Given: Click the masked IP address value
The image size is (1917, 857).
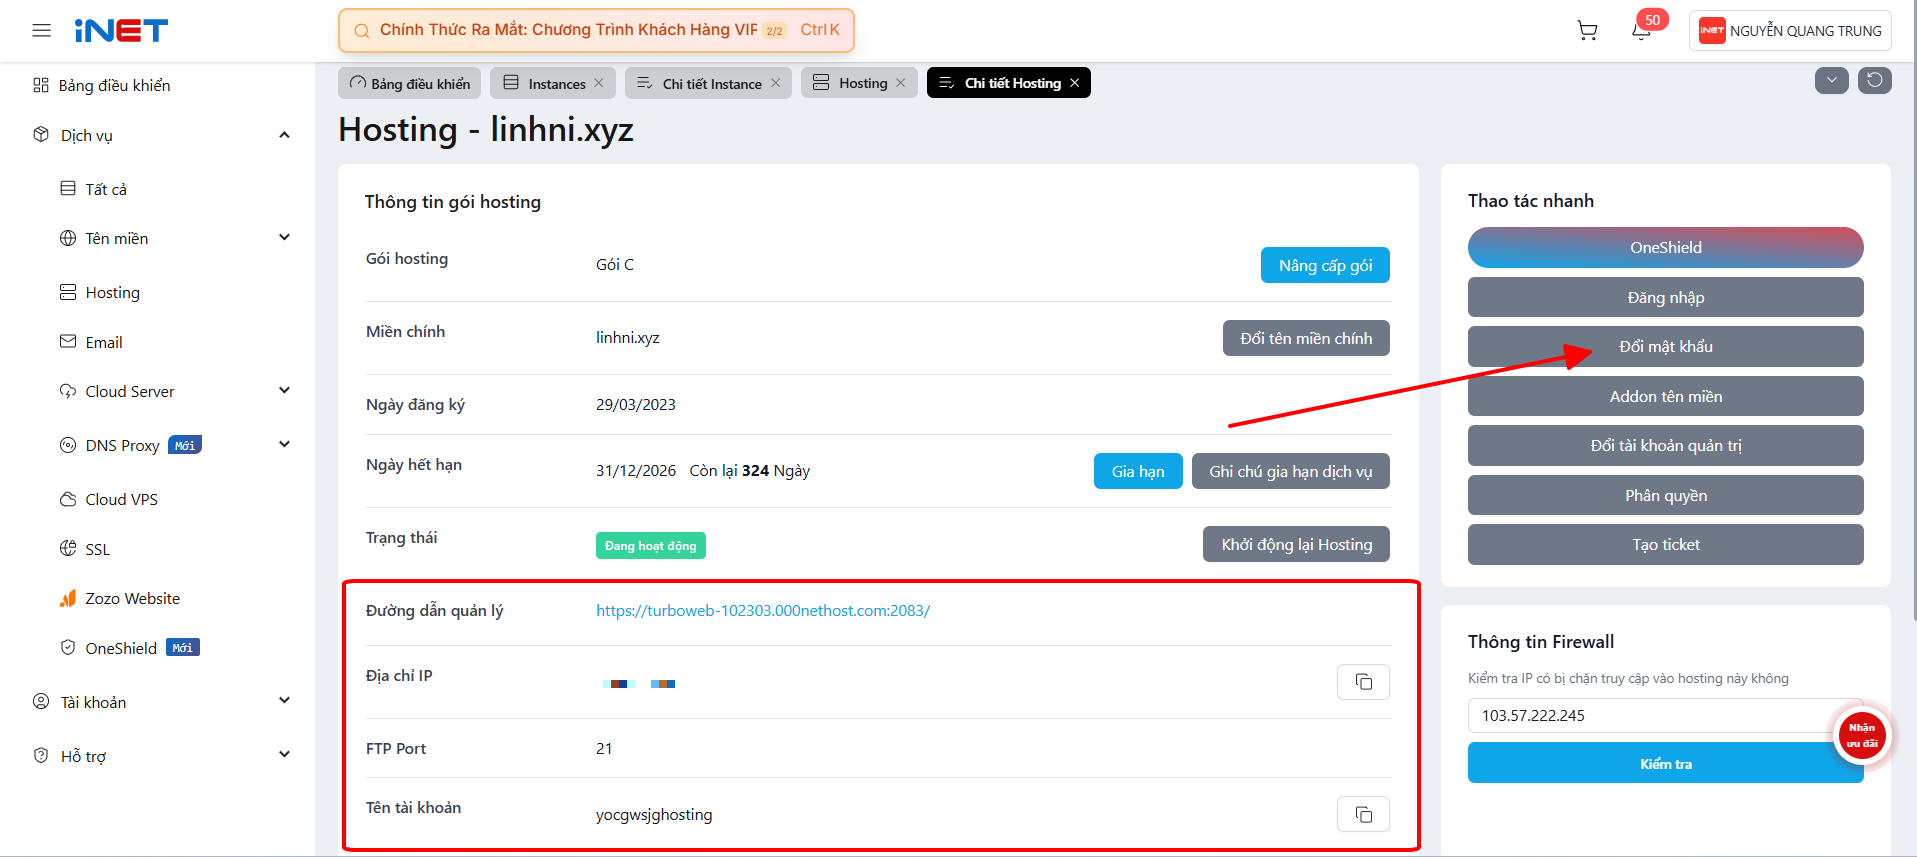Looking at the screenshot, I should (639, 684).
